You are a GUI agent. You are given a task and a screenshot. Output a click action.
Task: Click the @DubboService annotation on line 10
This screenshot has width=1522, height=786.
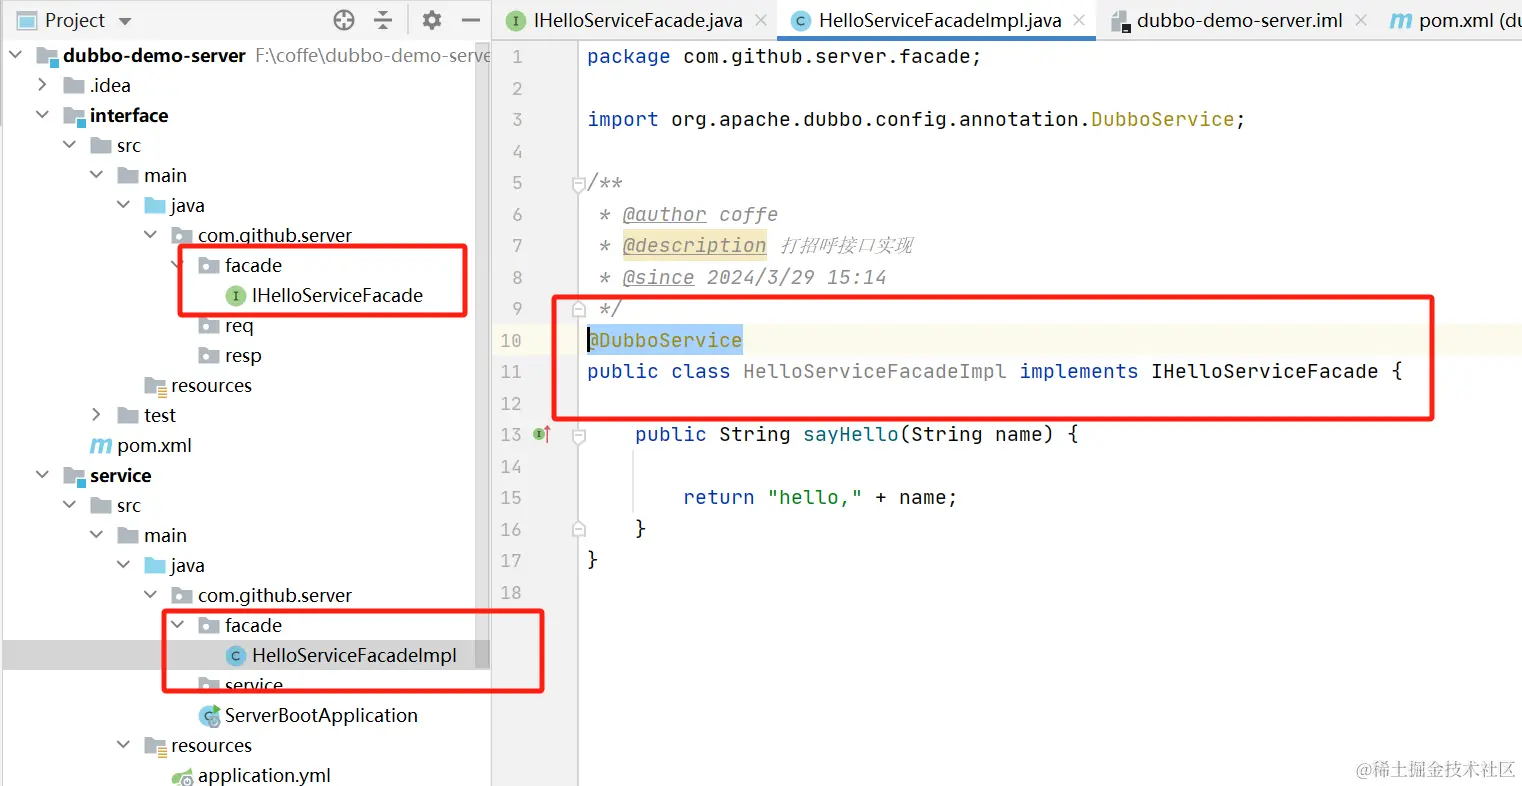tap(665, 340)
